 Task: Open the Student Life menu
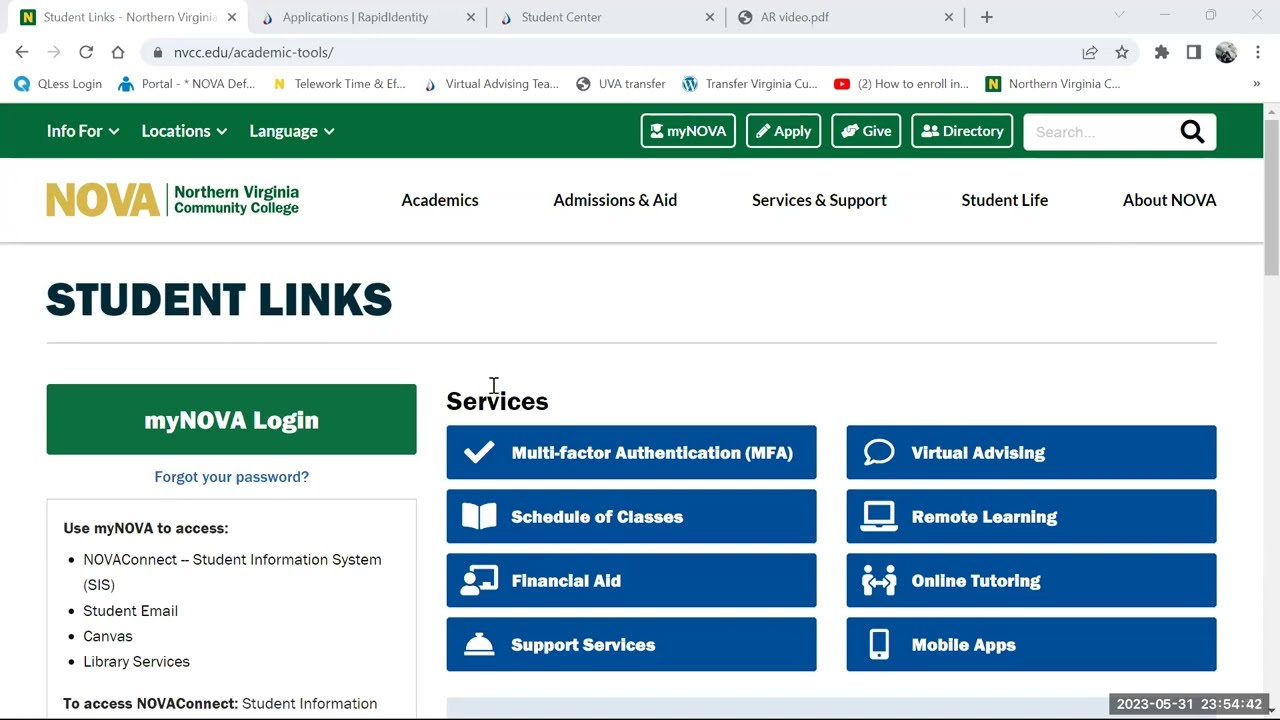pyautogui.click(x=1004, y=200)
